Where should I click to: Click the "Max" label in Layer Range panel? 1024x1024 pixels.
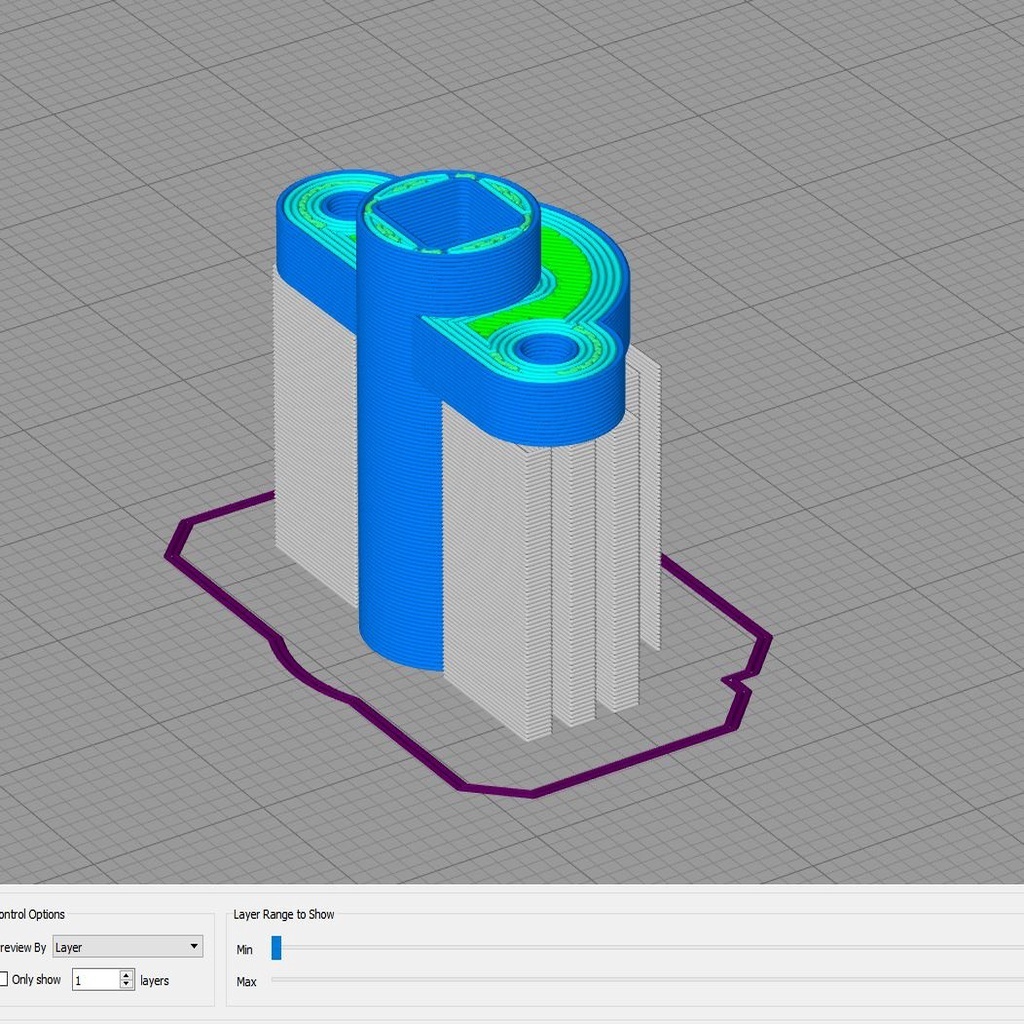click(x=246, y=981)
